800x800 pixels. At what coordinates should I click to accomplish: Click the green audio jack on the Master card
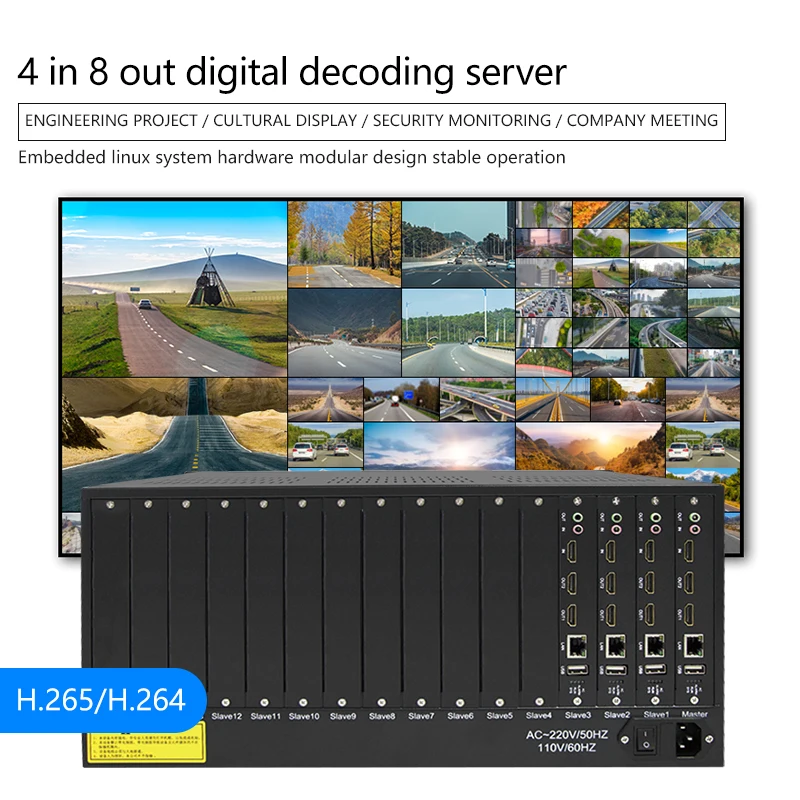(694, 517)
